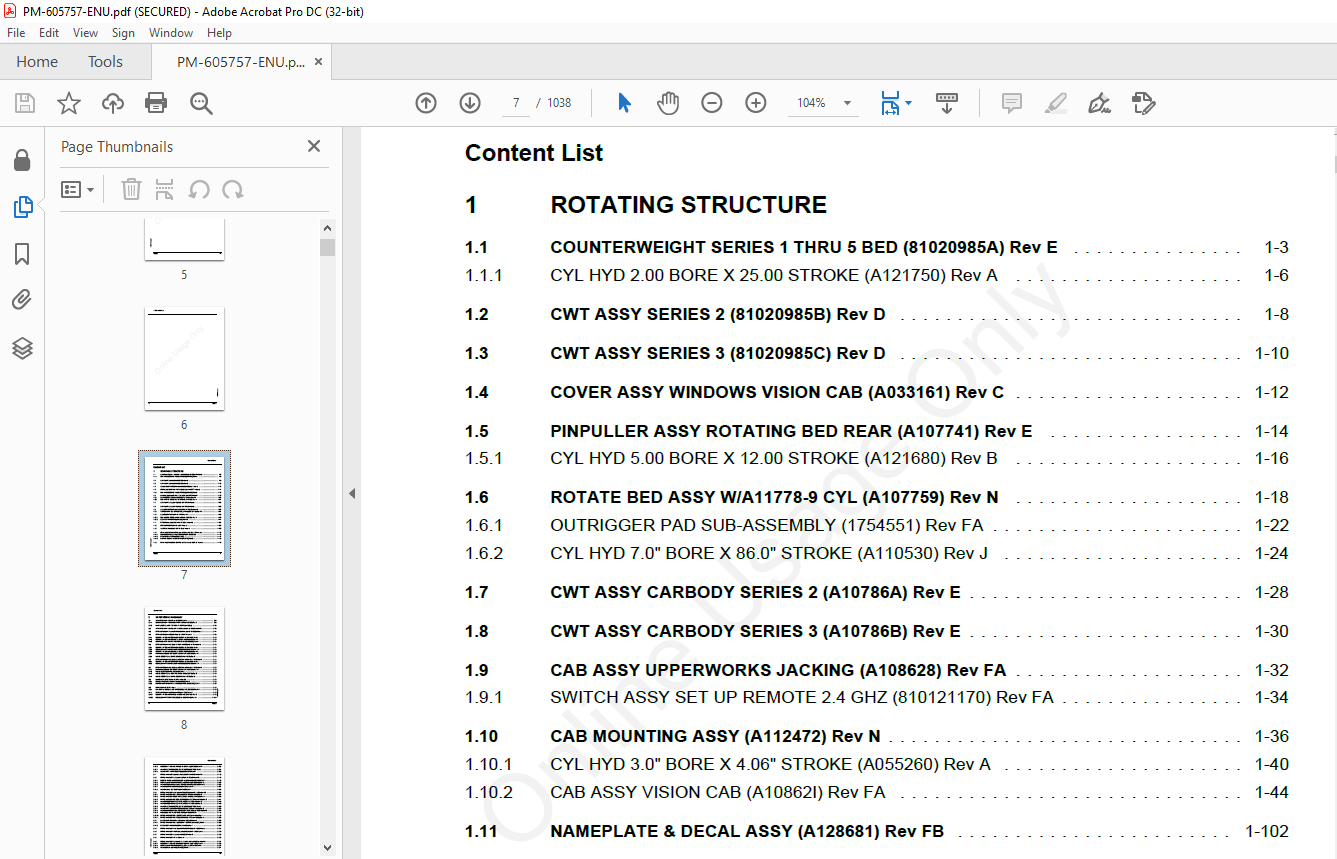The height and width of the screenshot is (859, 1337).
Task: Select the page 6 thumbnail
Action: point(184,358)
